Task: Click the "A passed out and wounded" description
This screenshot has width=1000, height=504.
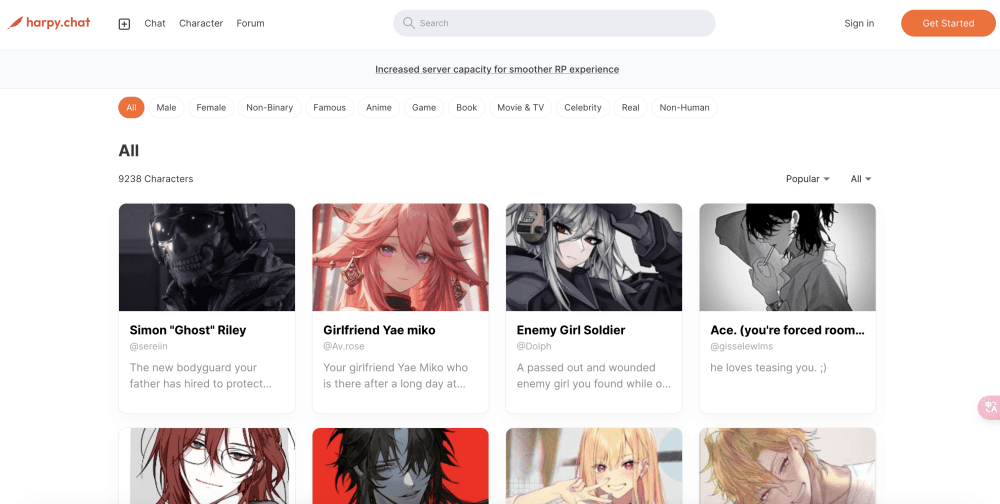Action: click(x=594, y=376)
